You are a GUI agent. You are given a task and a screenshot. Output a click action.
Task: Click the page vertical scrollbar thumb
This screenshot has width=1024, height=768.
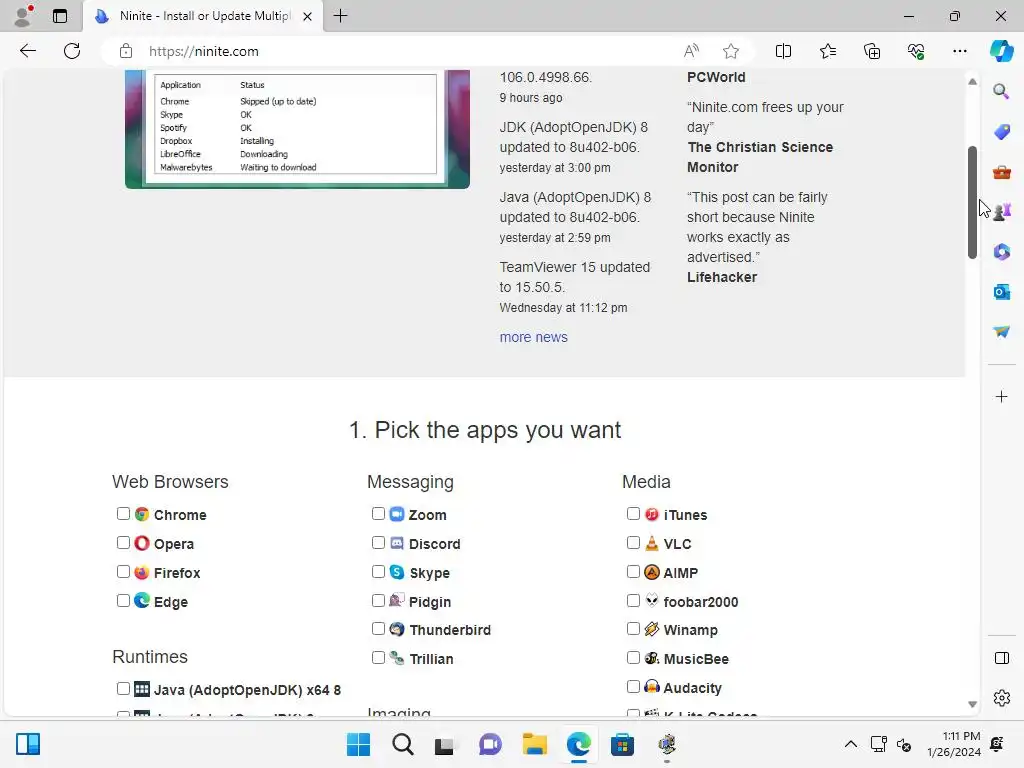click(972, 202)
